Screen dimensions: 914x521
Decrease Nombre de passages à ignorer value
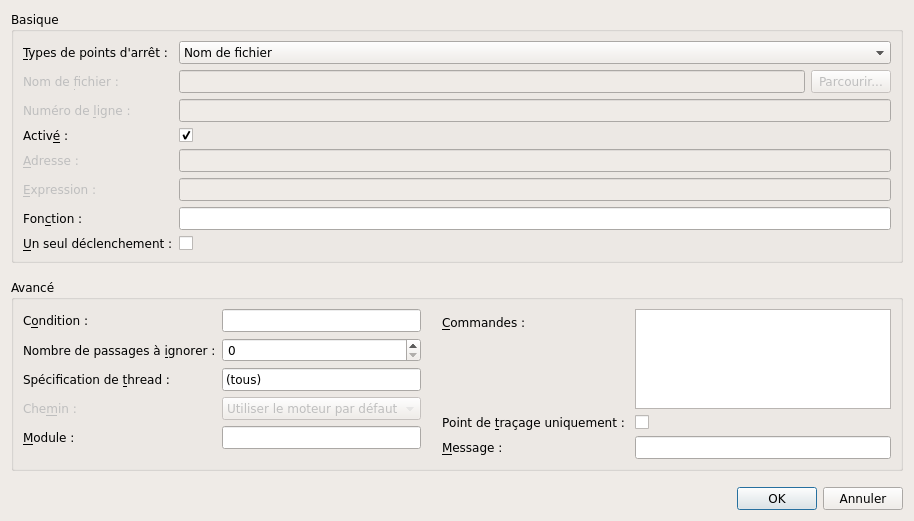[x=413, y=355]
